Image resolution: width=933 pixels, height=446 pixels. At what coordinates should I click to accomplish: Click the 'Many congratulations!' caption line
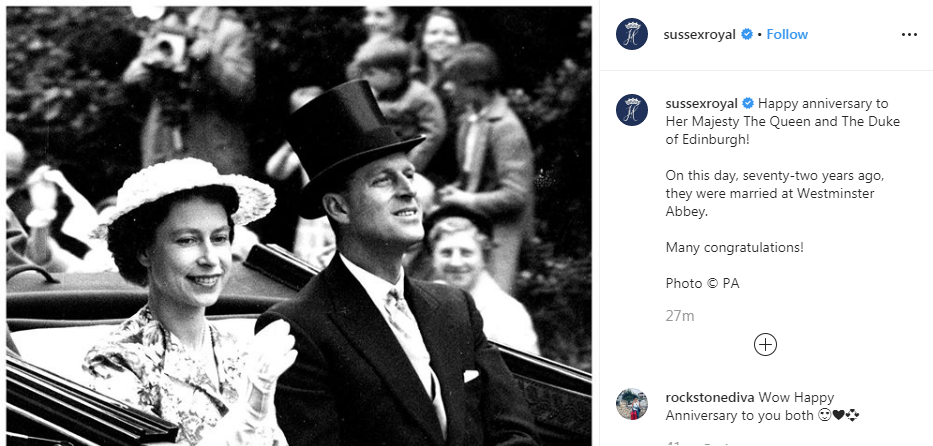click(734, 247)
